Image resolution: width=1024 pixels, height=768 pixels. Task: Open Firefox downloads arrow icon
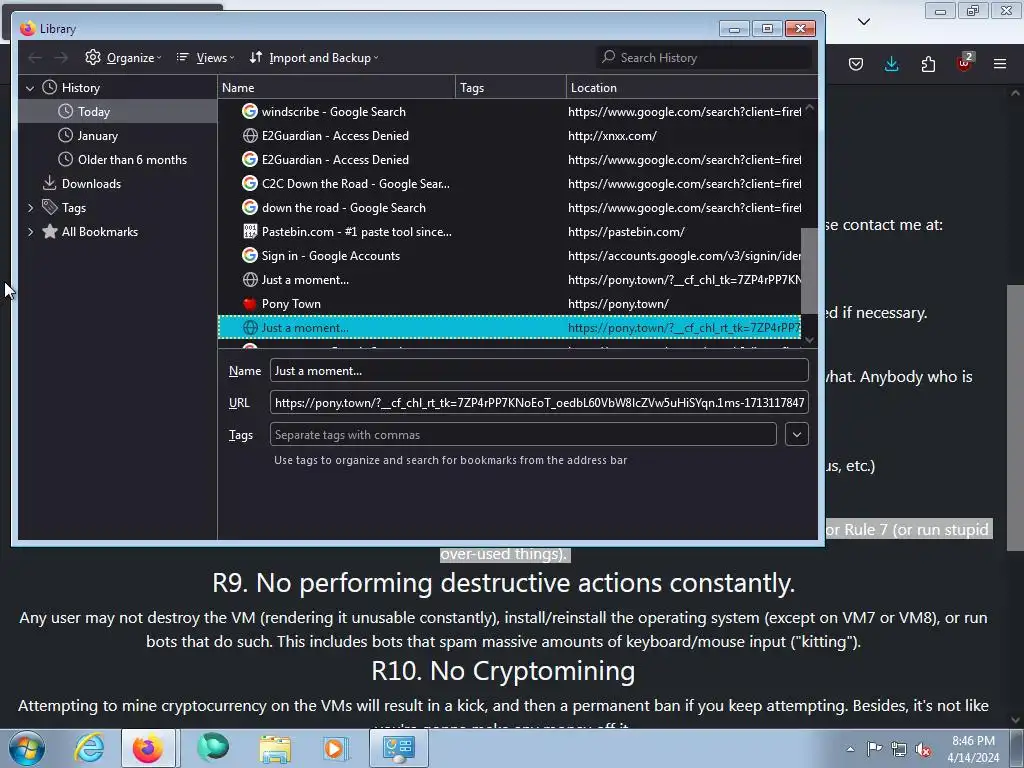coord(891,64)
